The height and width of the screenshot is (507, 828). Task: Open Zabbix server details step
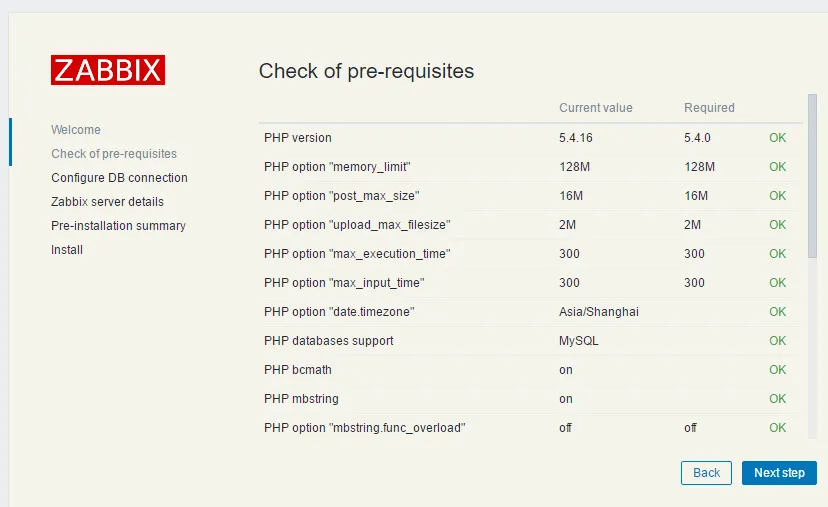coord(107,202)
